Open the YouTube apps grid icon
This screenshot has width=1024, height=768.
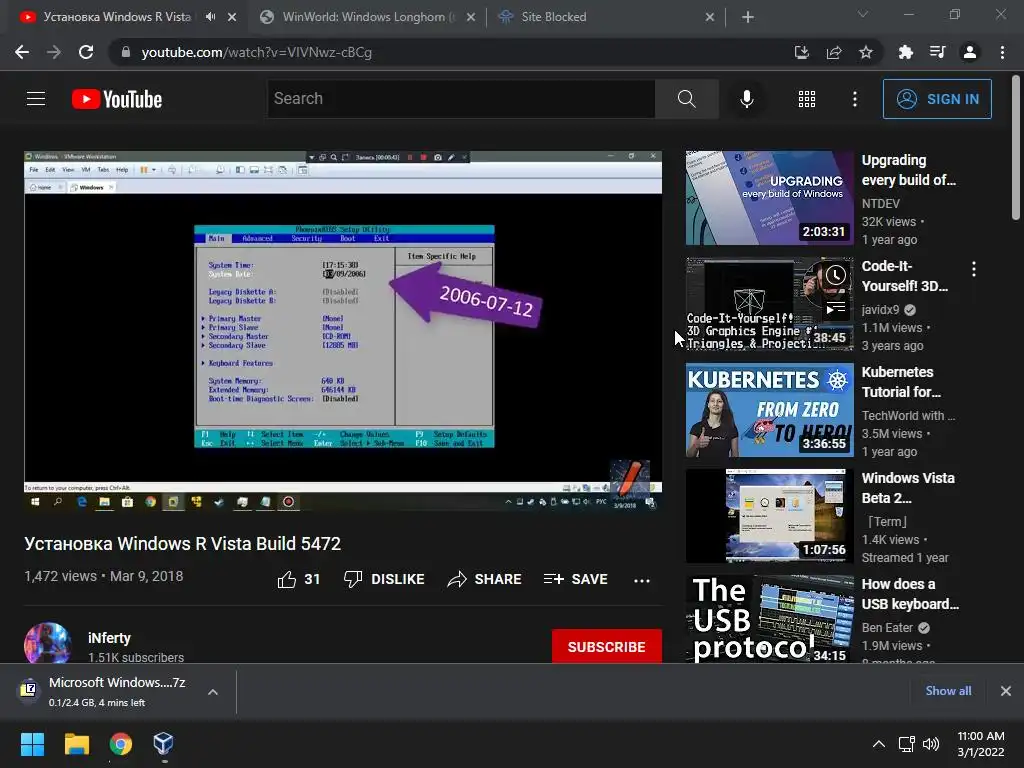pyautogui.click(x=807, y=99)
